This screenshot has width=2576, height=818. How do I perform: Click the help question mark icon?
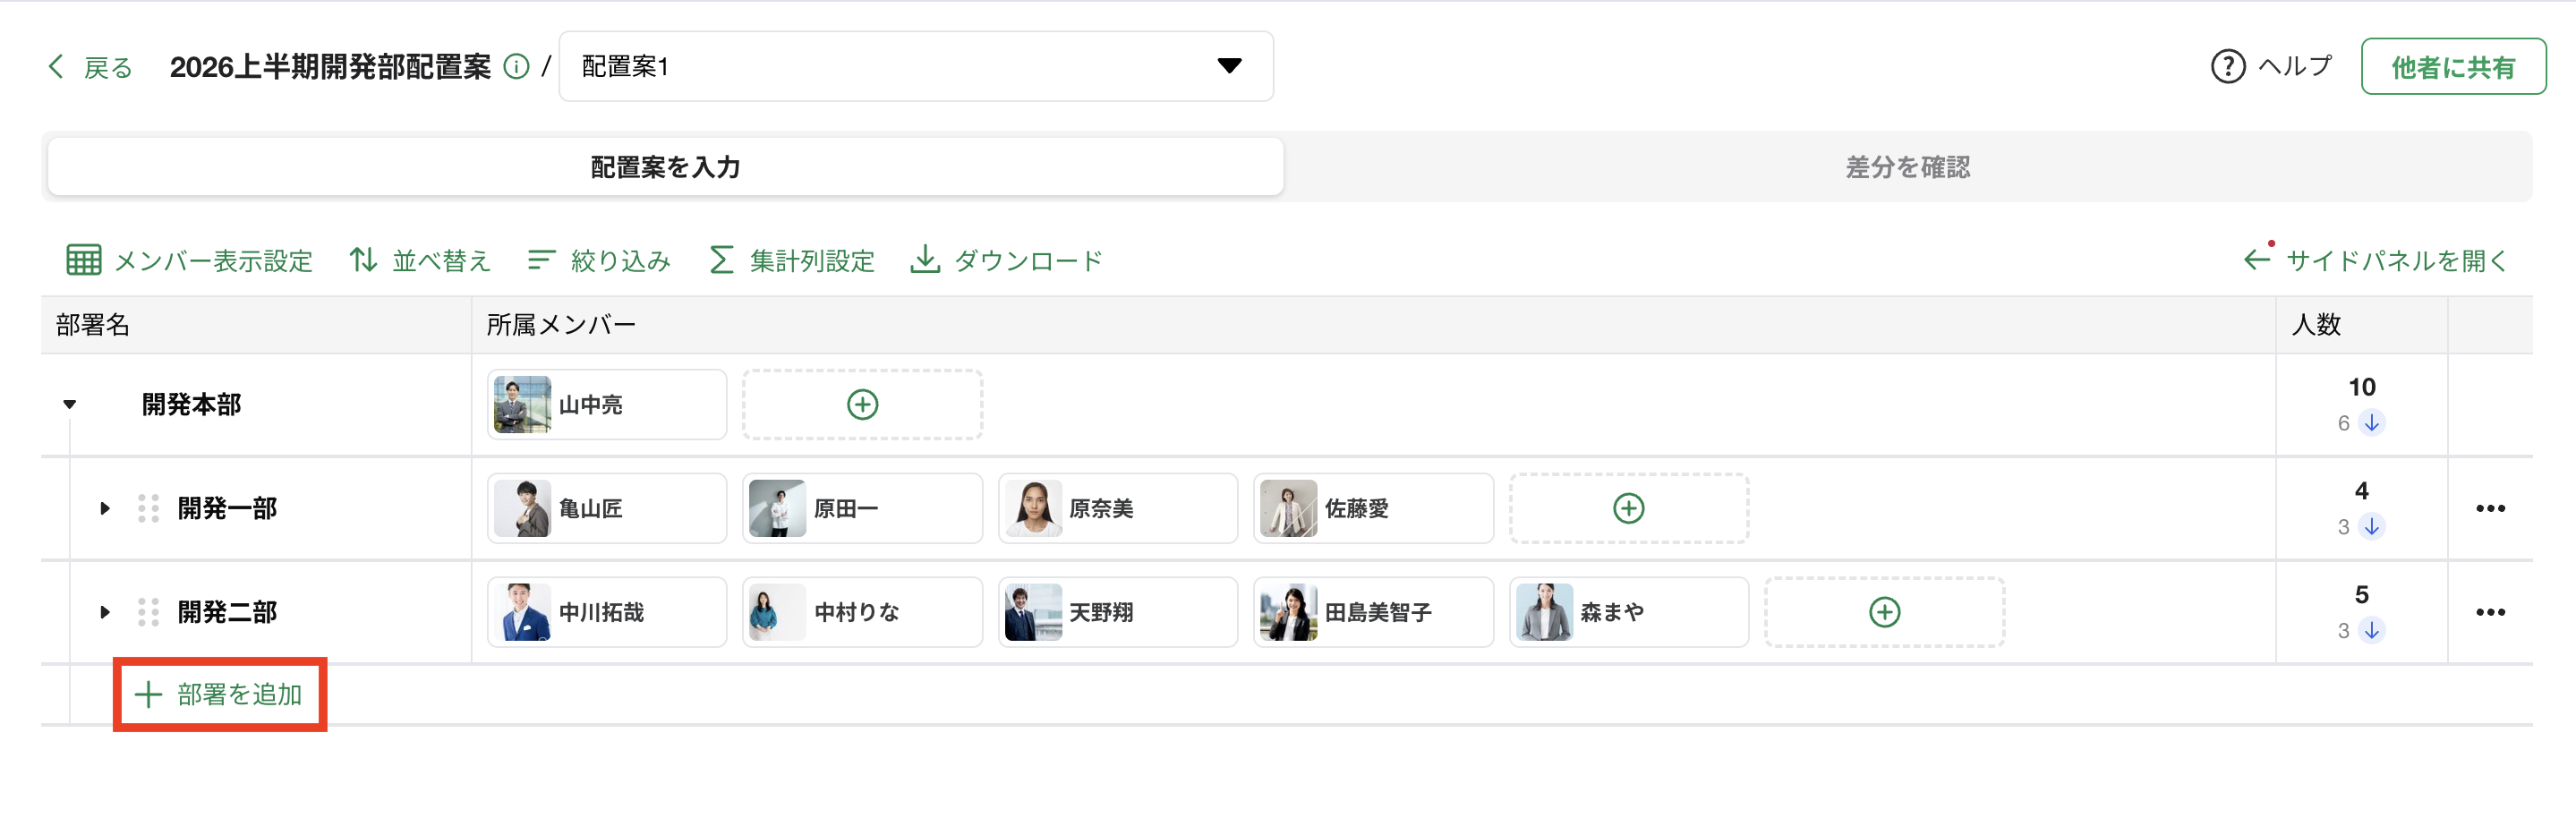[x=2227, y=67]
